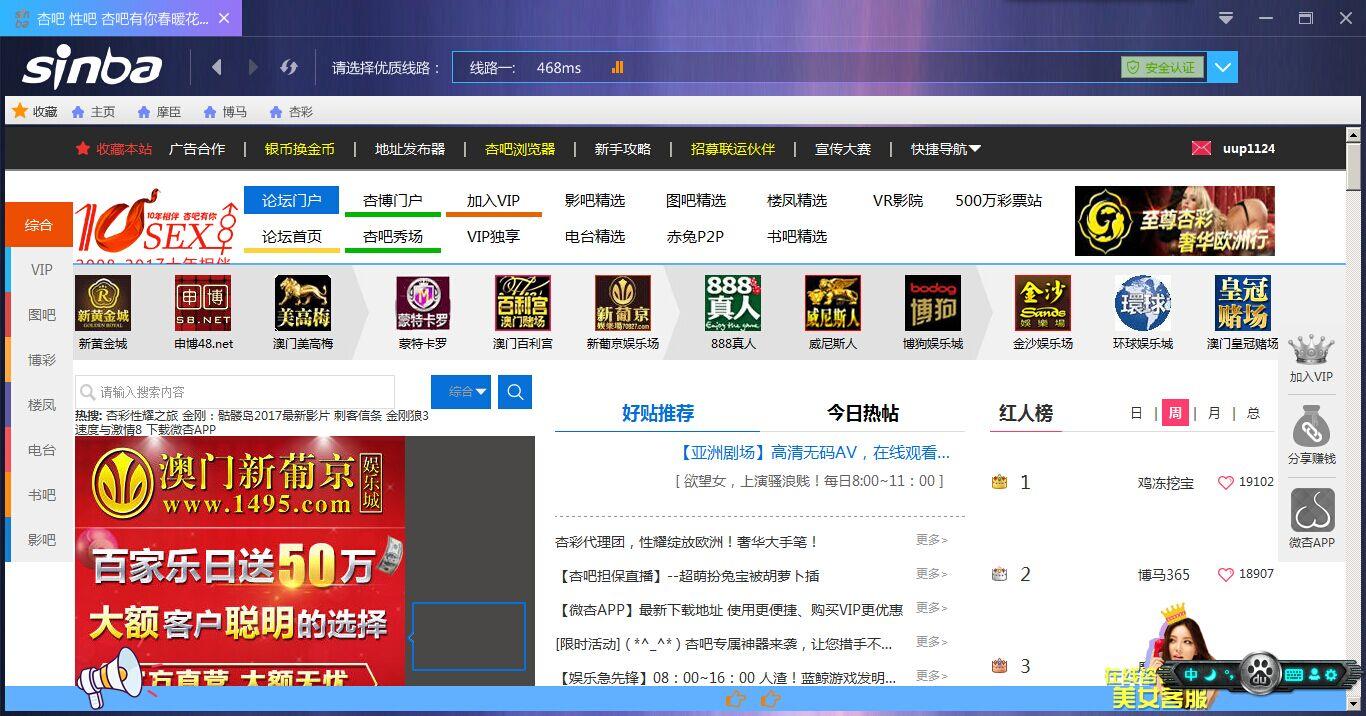Screen dimensions: 1366x716
Task: Select 日 ranking period
Action: 1136,413
